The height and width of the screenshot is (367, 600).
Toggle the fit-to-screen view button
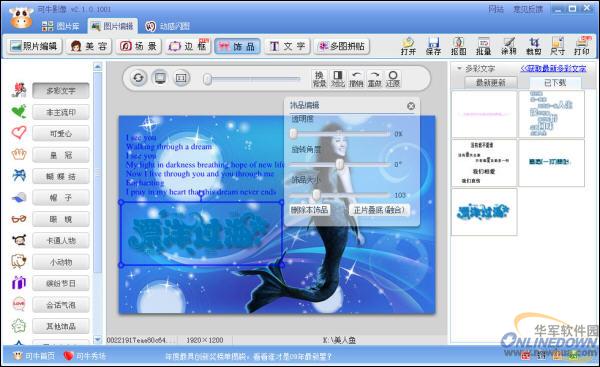(x=160, y=78)
